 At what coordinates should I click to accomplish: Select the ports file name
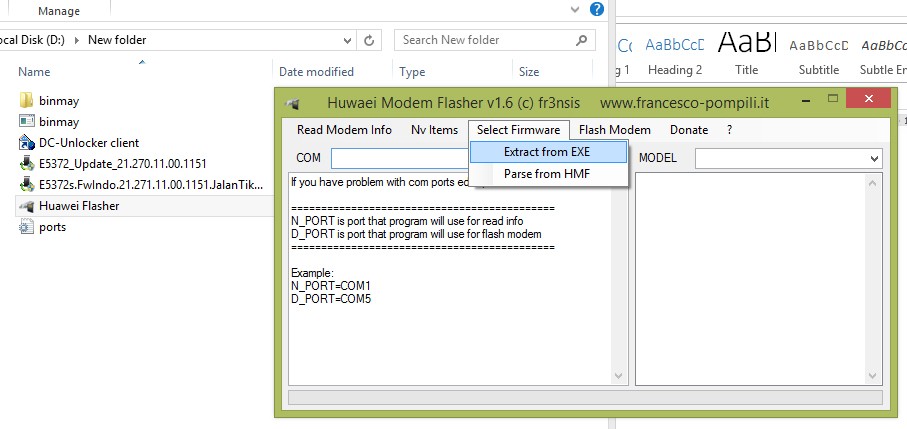tap(53, 227)
